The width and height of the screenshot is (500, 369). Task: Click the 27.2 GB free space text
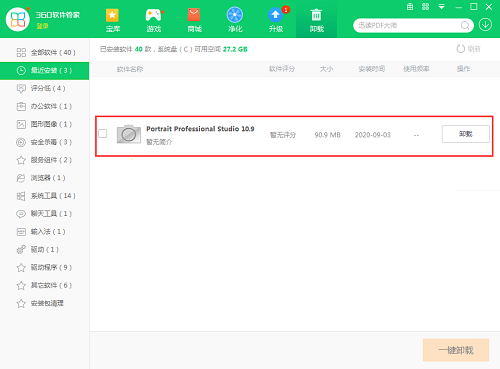click(x=235, y=49)
